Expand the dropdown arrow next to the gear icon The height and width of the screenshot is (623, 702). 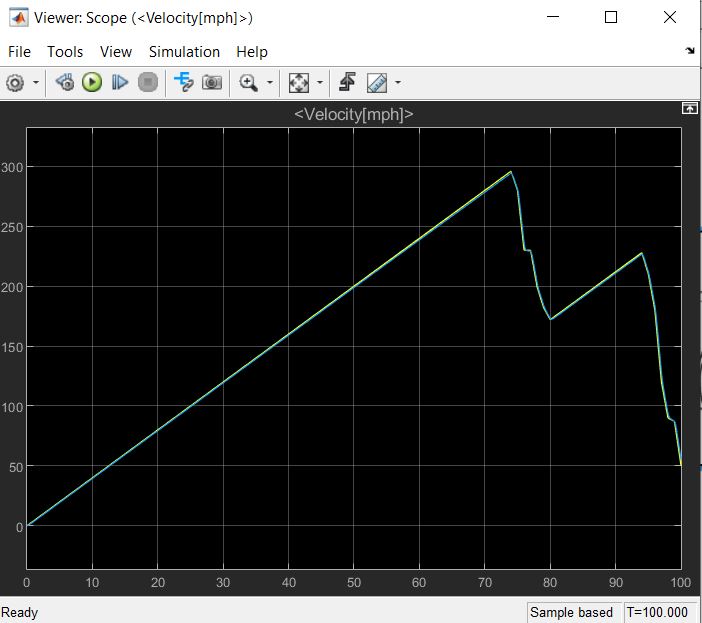(x=37, y=83)
